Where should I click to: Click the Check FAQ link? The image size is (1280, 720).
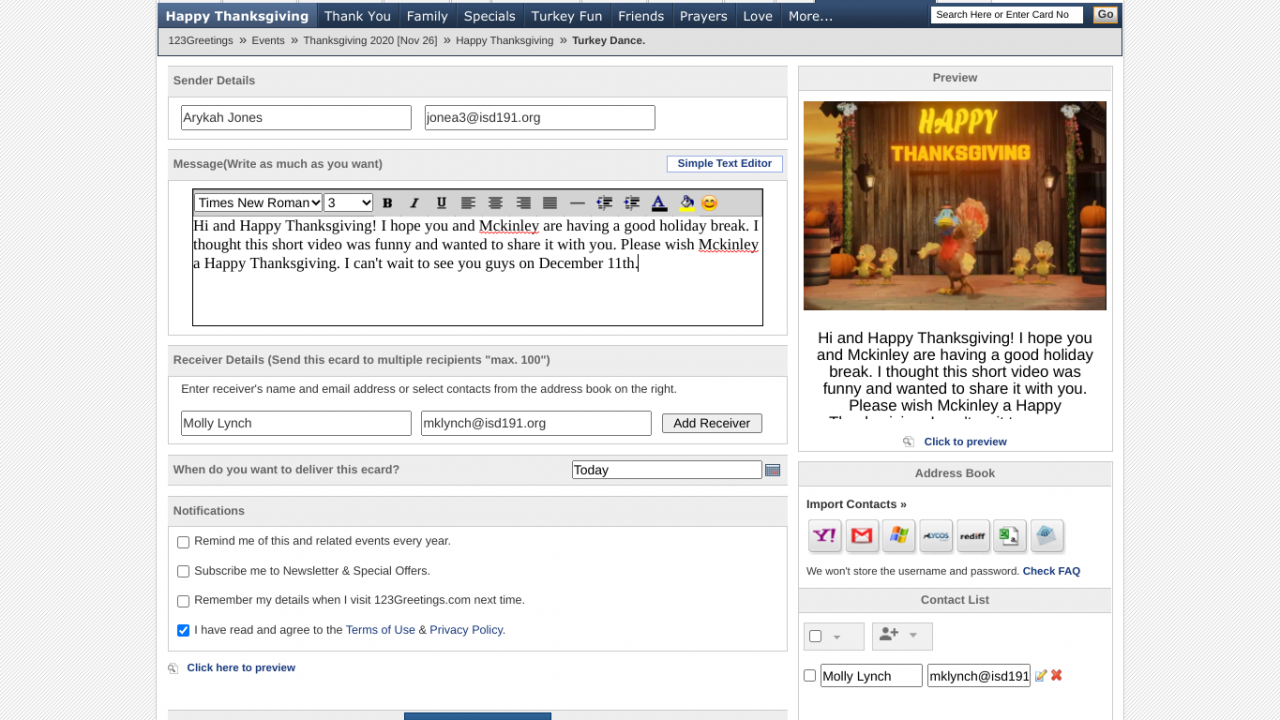tap(1051, 571)
